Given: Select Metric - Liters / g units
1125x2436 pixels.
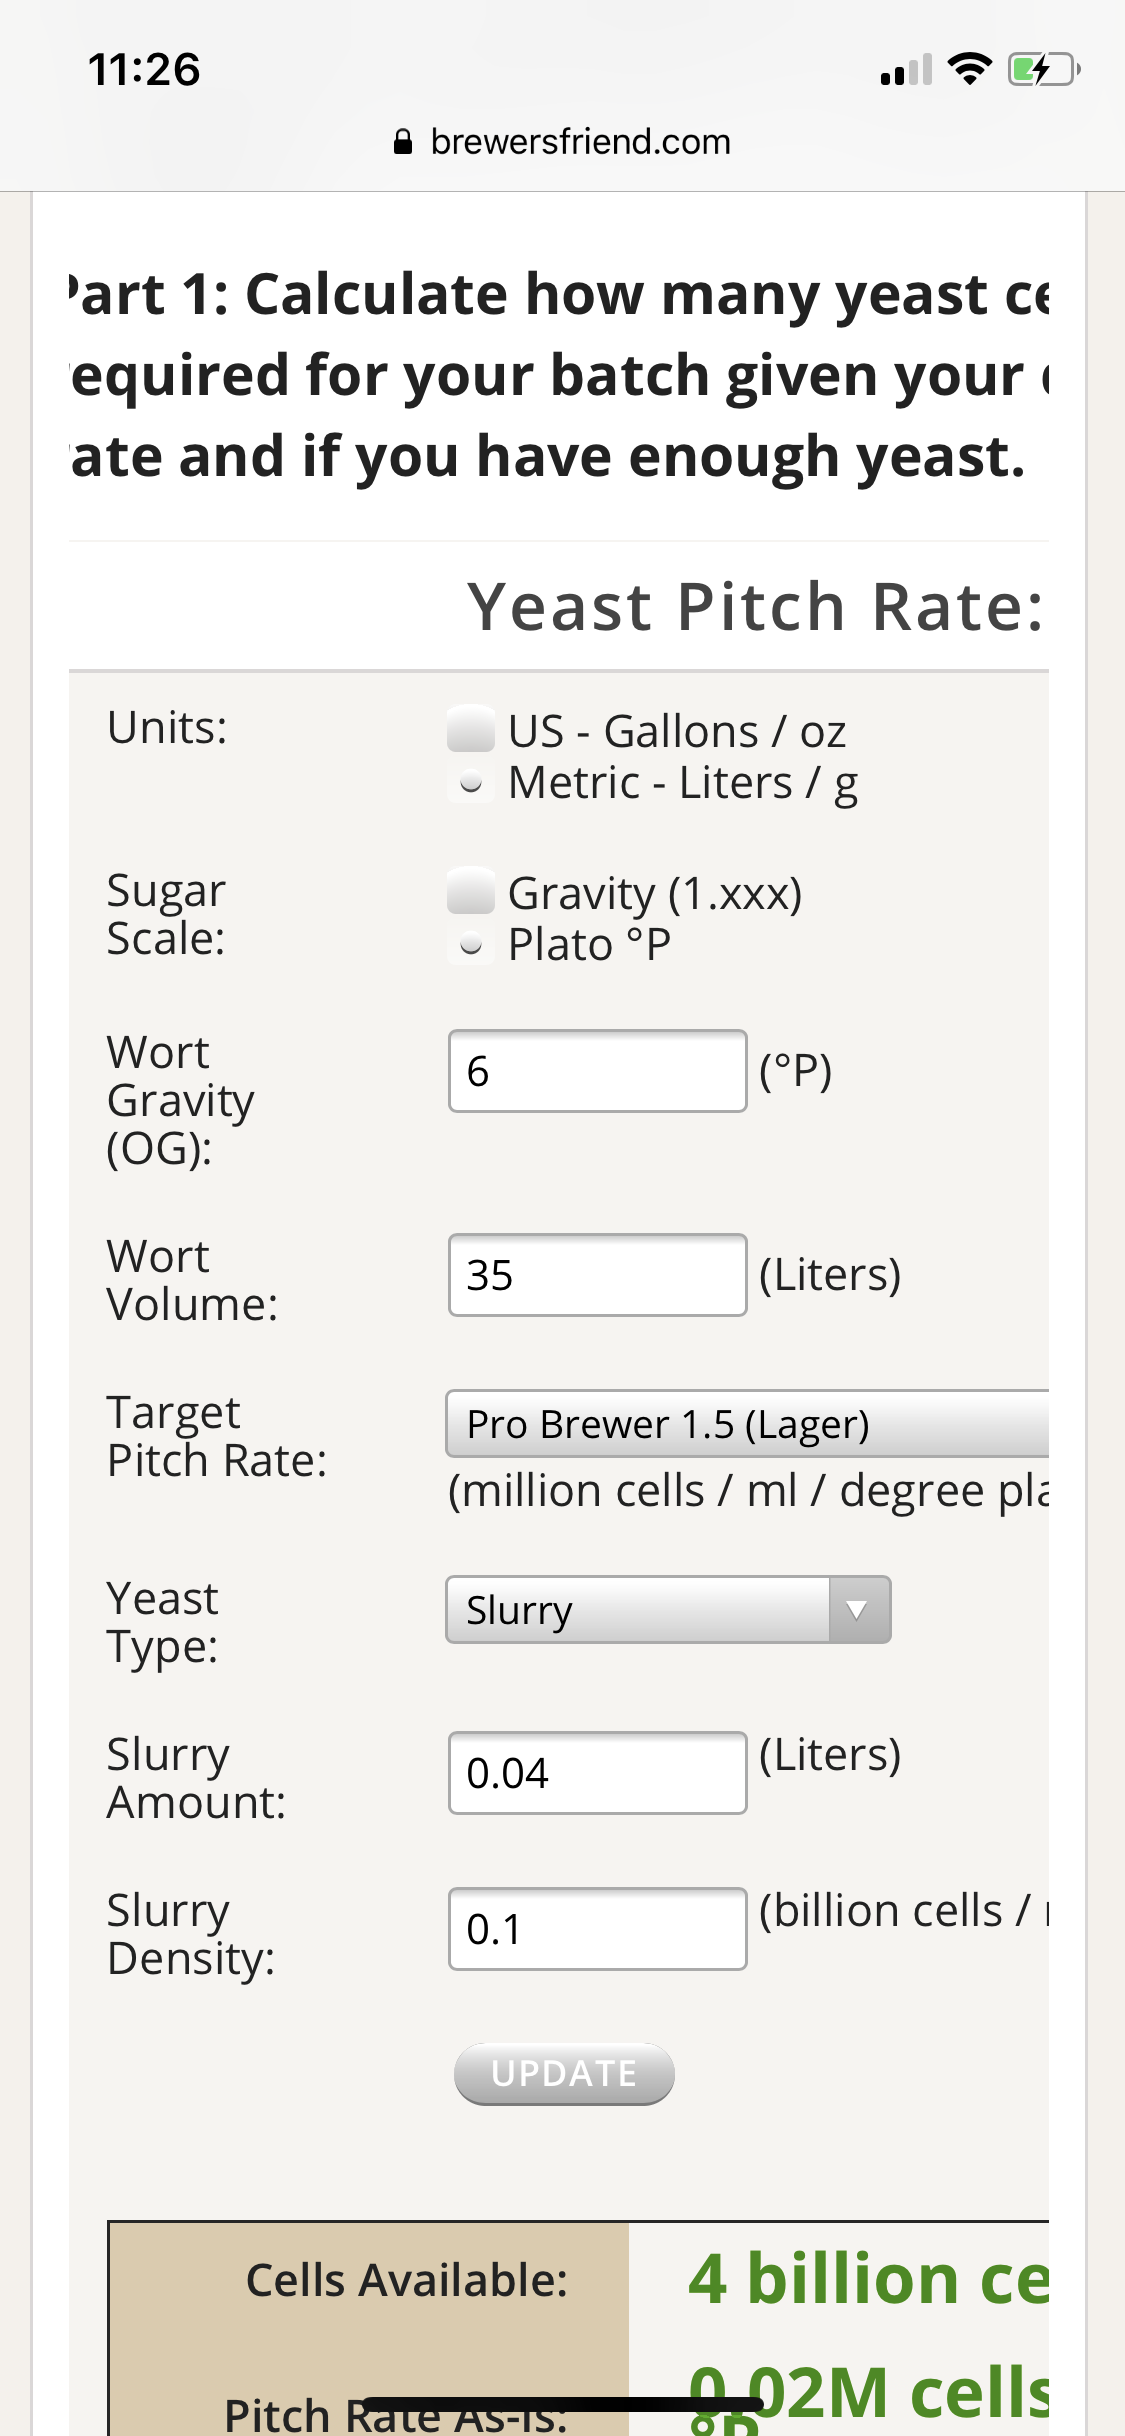Looking at the screenshot, I should (471, 783).
